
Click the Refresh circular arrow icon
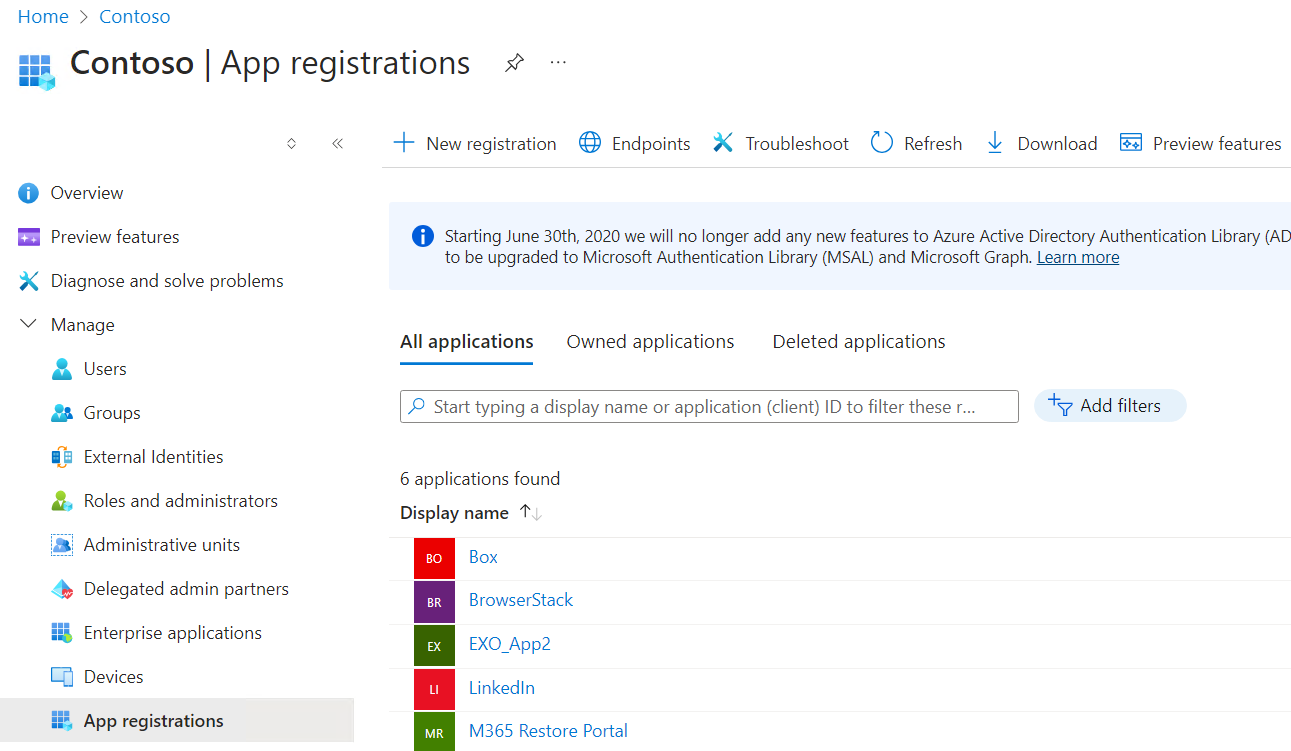tap(882, 143)
